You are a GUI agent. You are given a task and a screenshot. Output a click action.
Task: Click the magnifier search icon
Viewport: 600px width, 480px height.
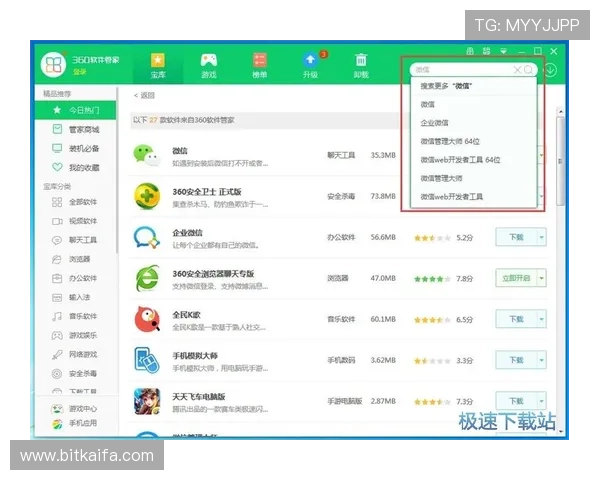[x=528, y=70]
